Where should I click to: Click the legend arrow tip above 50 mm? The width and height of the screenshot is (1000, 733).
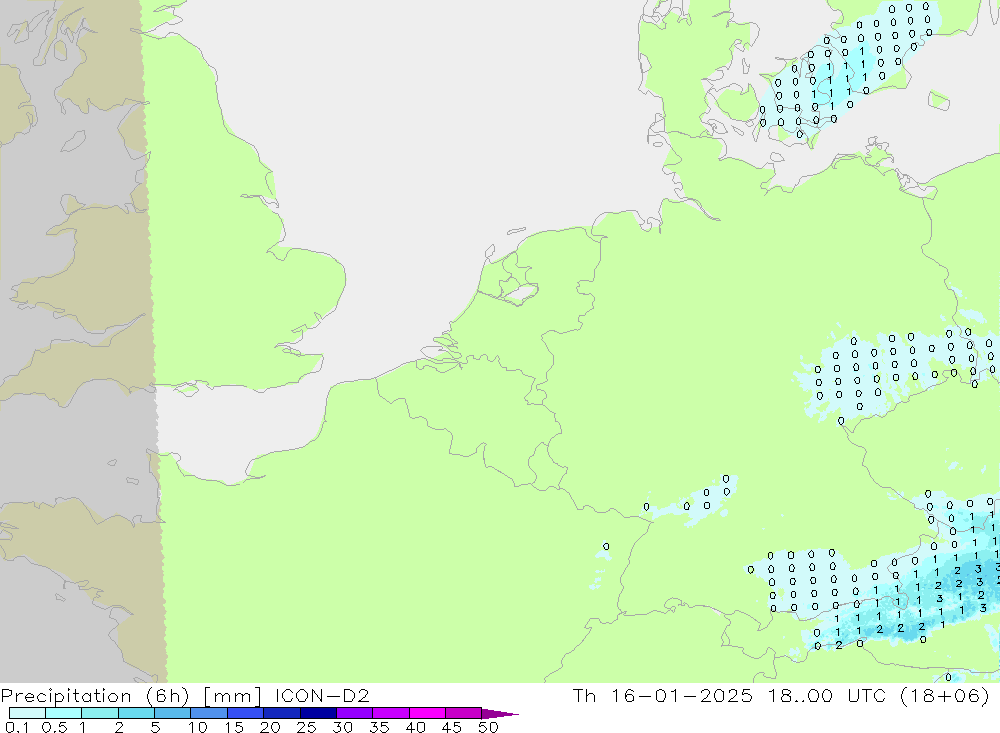pos(501,714)
